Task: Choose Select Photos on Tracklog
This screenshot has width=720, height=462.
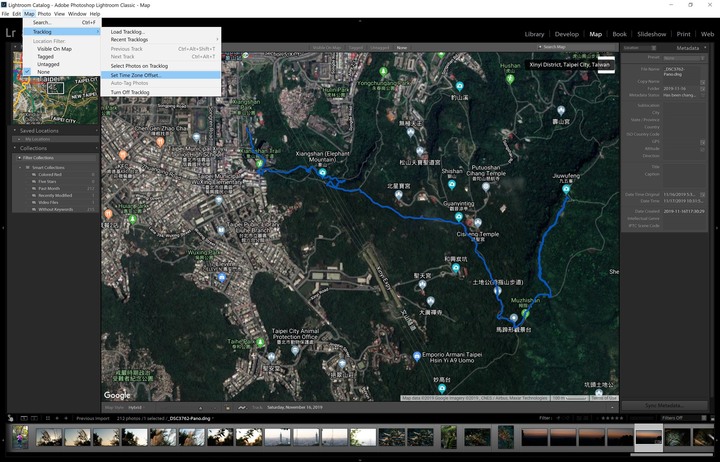Action: (161, 66)
